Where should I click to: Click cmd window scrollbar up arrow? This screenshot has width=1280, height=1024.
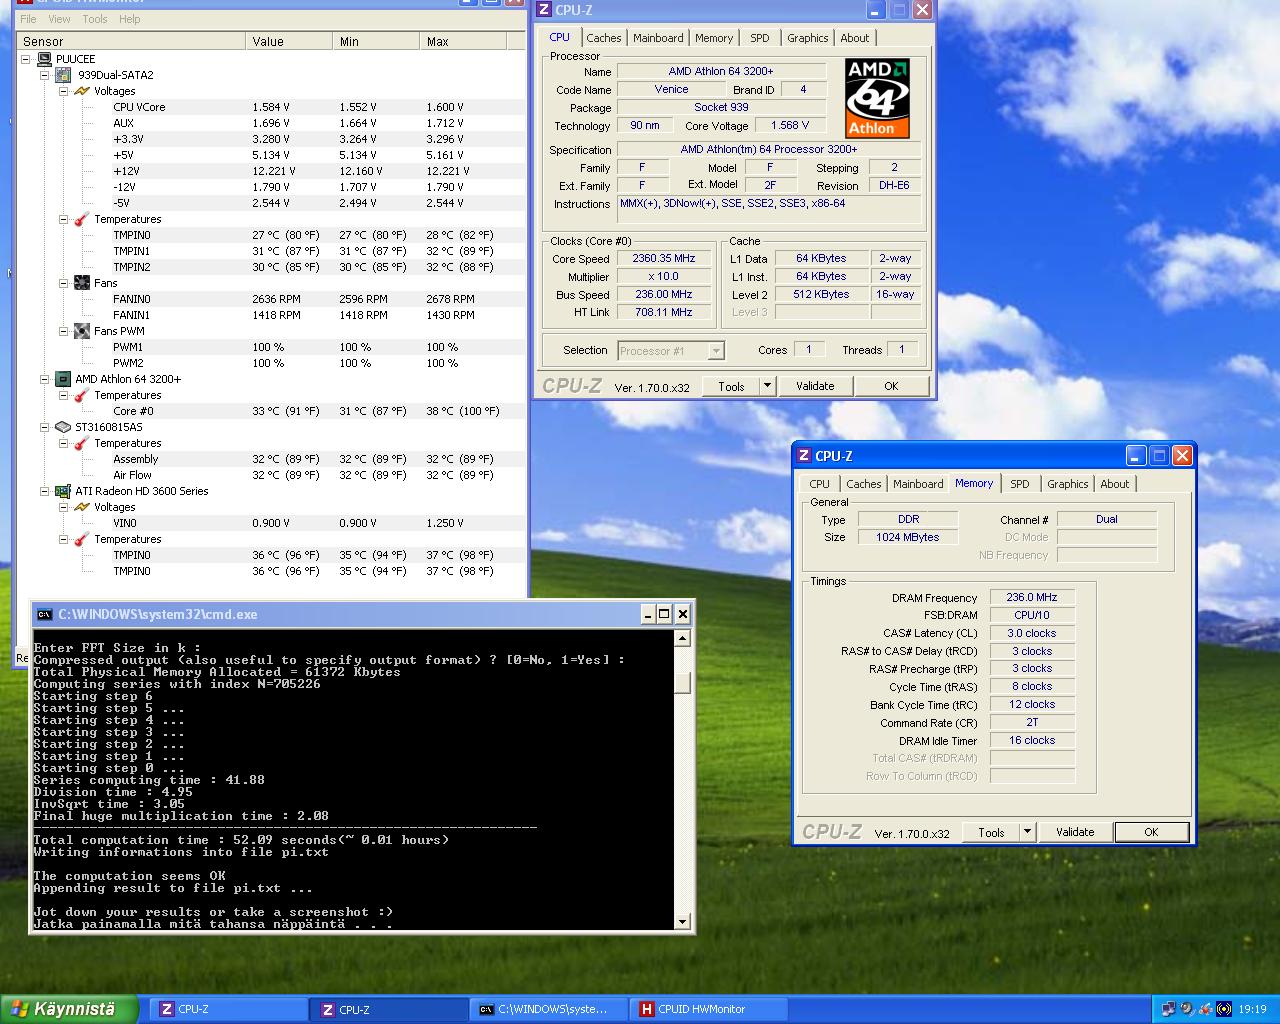coord(683,638)
